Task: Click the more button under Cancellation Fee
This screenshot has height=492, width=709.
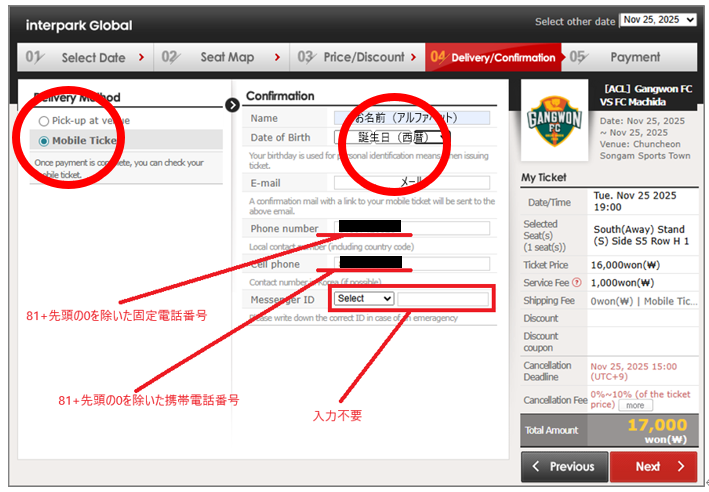Action: tap(635, 406)
